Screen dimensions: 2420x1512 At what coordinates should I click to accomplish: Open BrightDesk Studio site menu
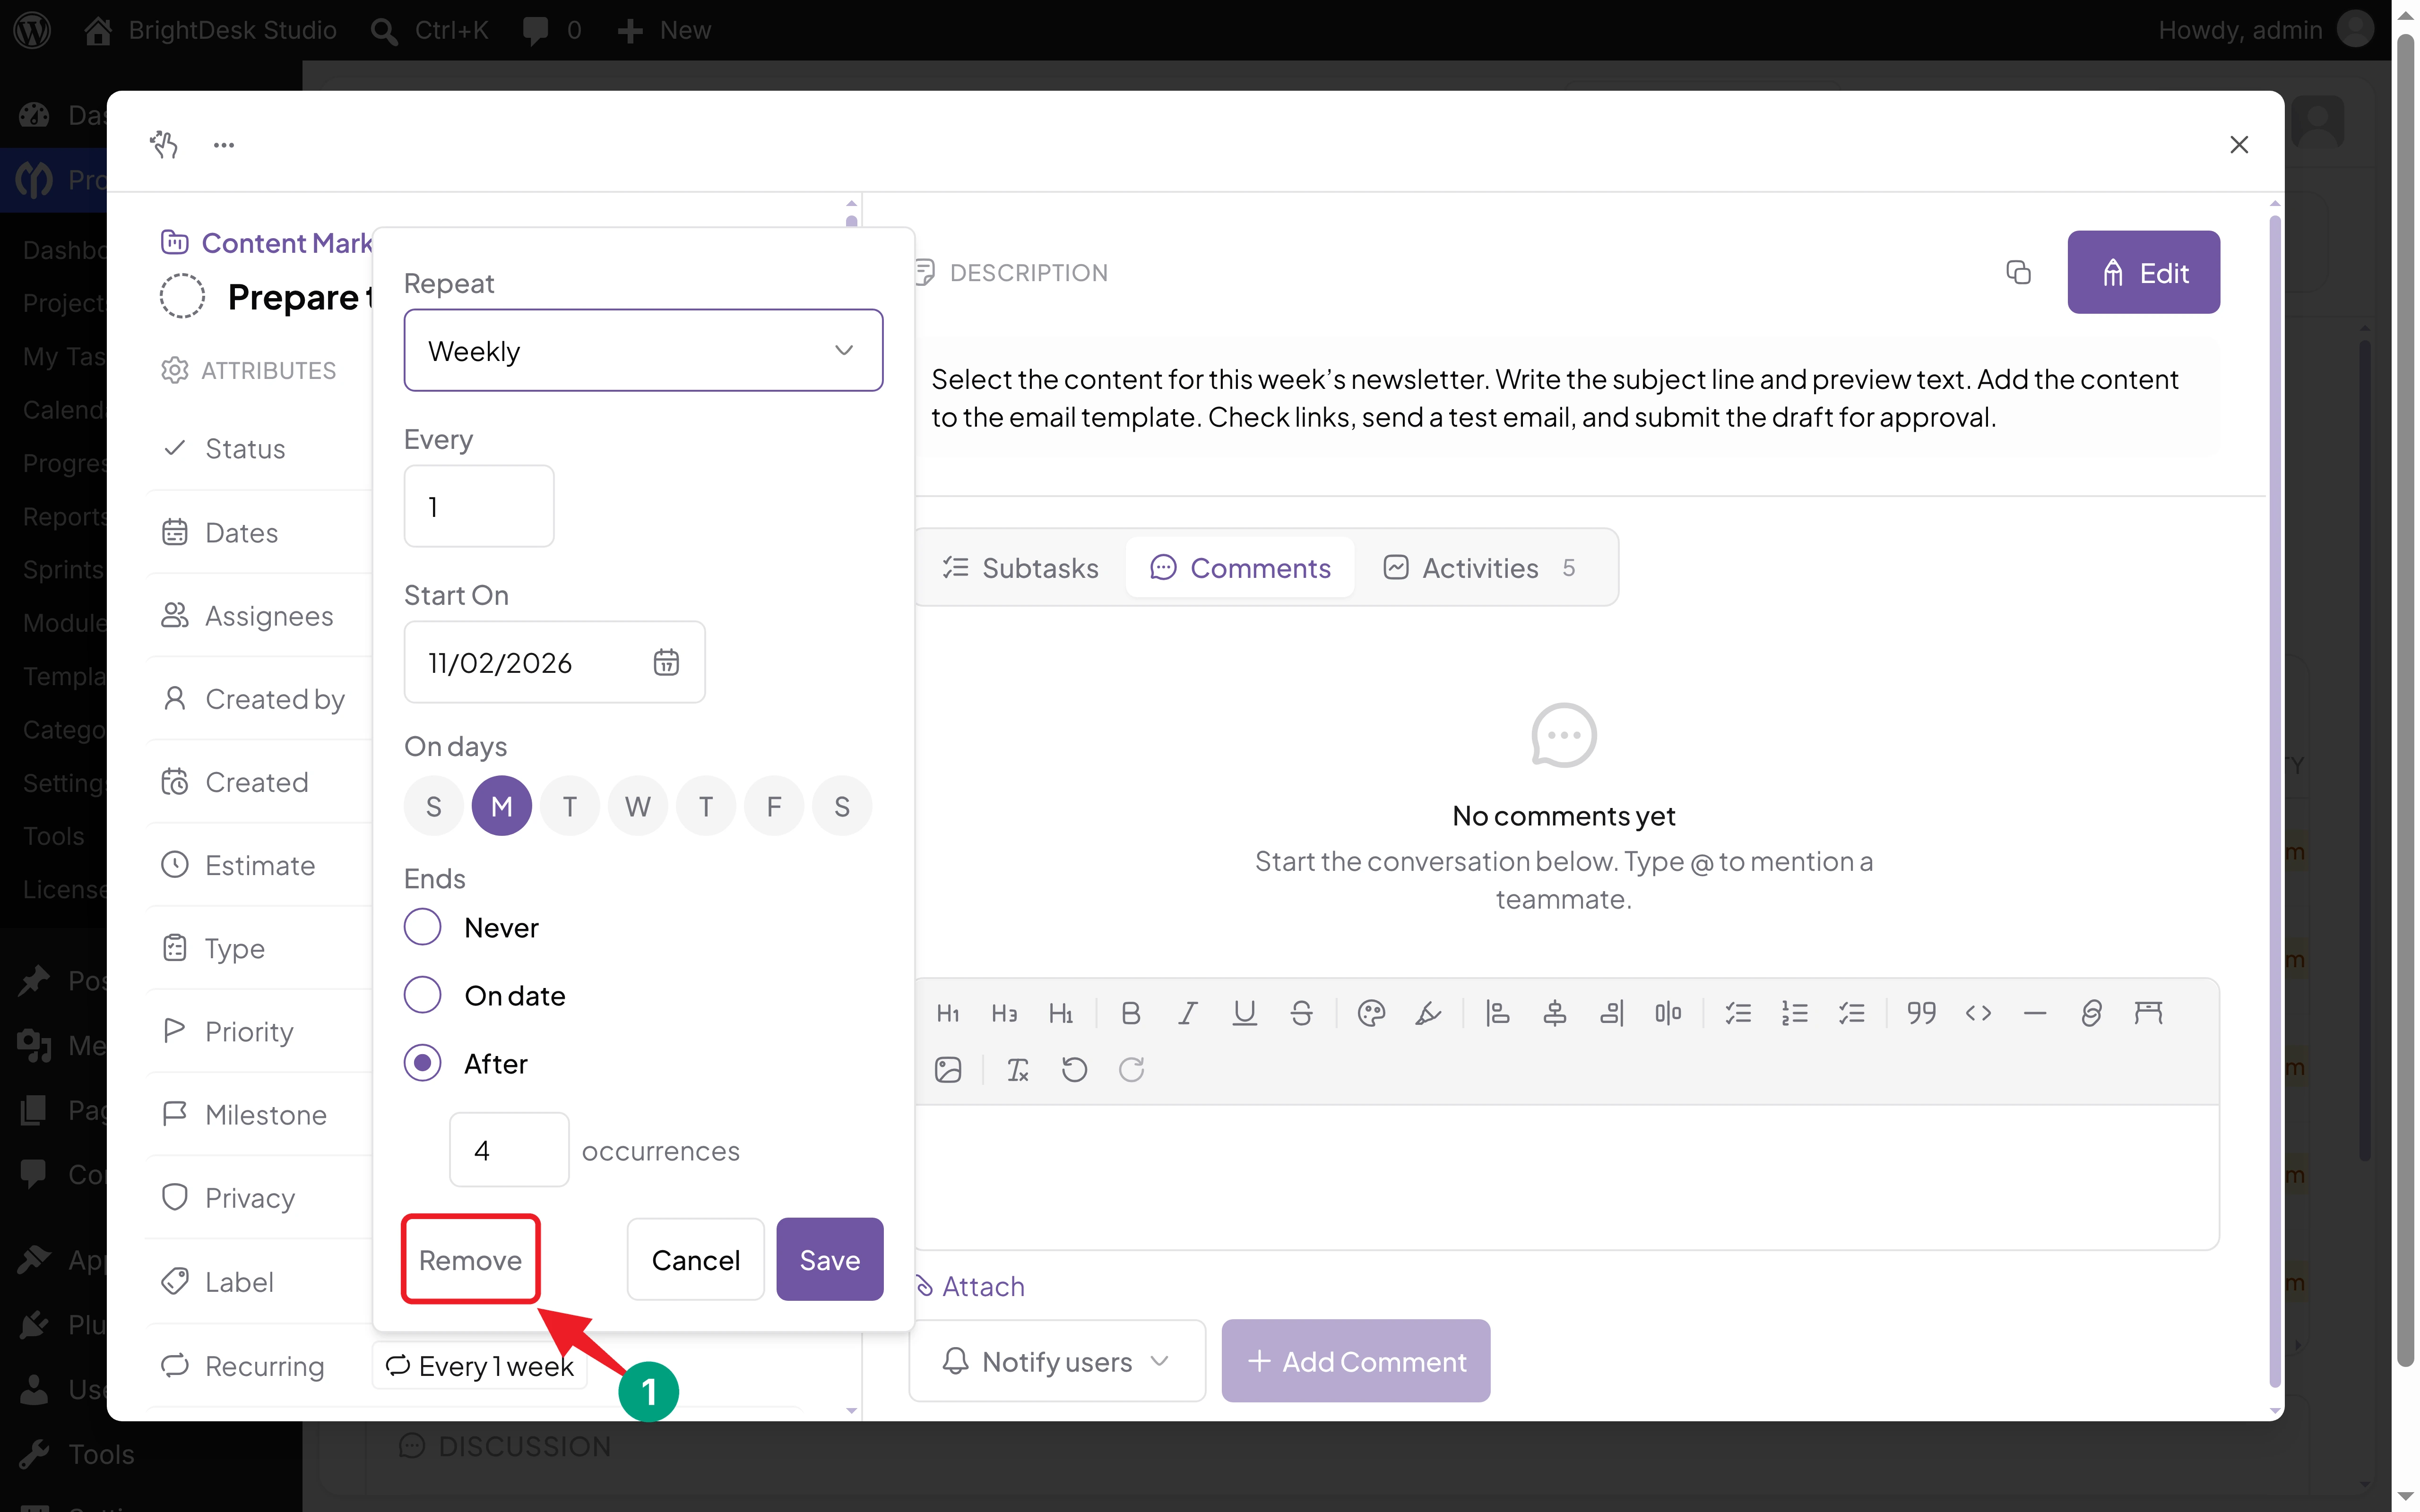click(210, 30)
